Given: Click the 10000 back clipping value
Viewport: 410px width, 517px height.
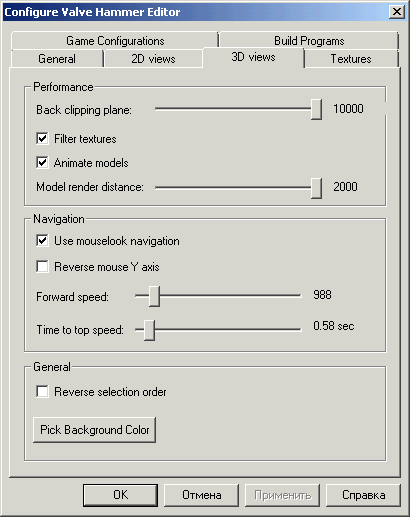Looking at the screenshot, I should (x=348, y=109).
